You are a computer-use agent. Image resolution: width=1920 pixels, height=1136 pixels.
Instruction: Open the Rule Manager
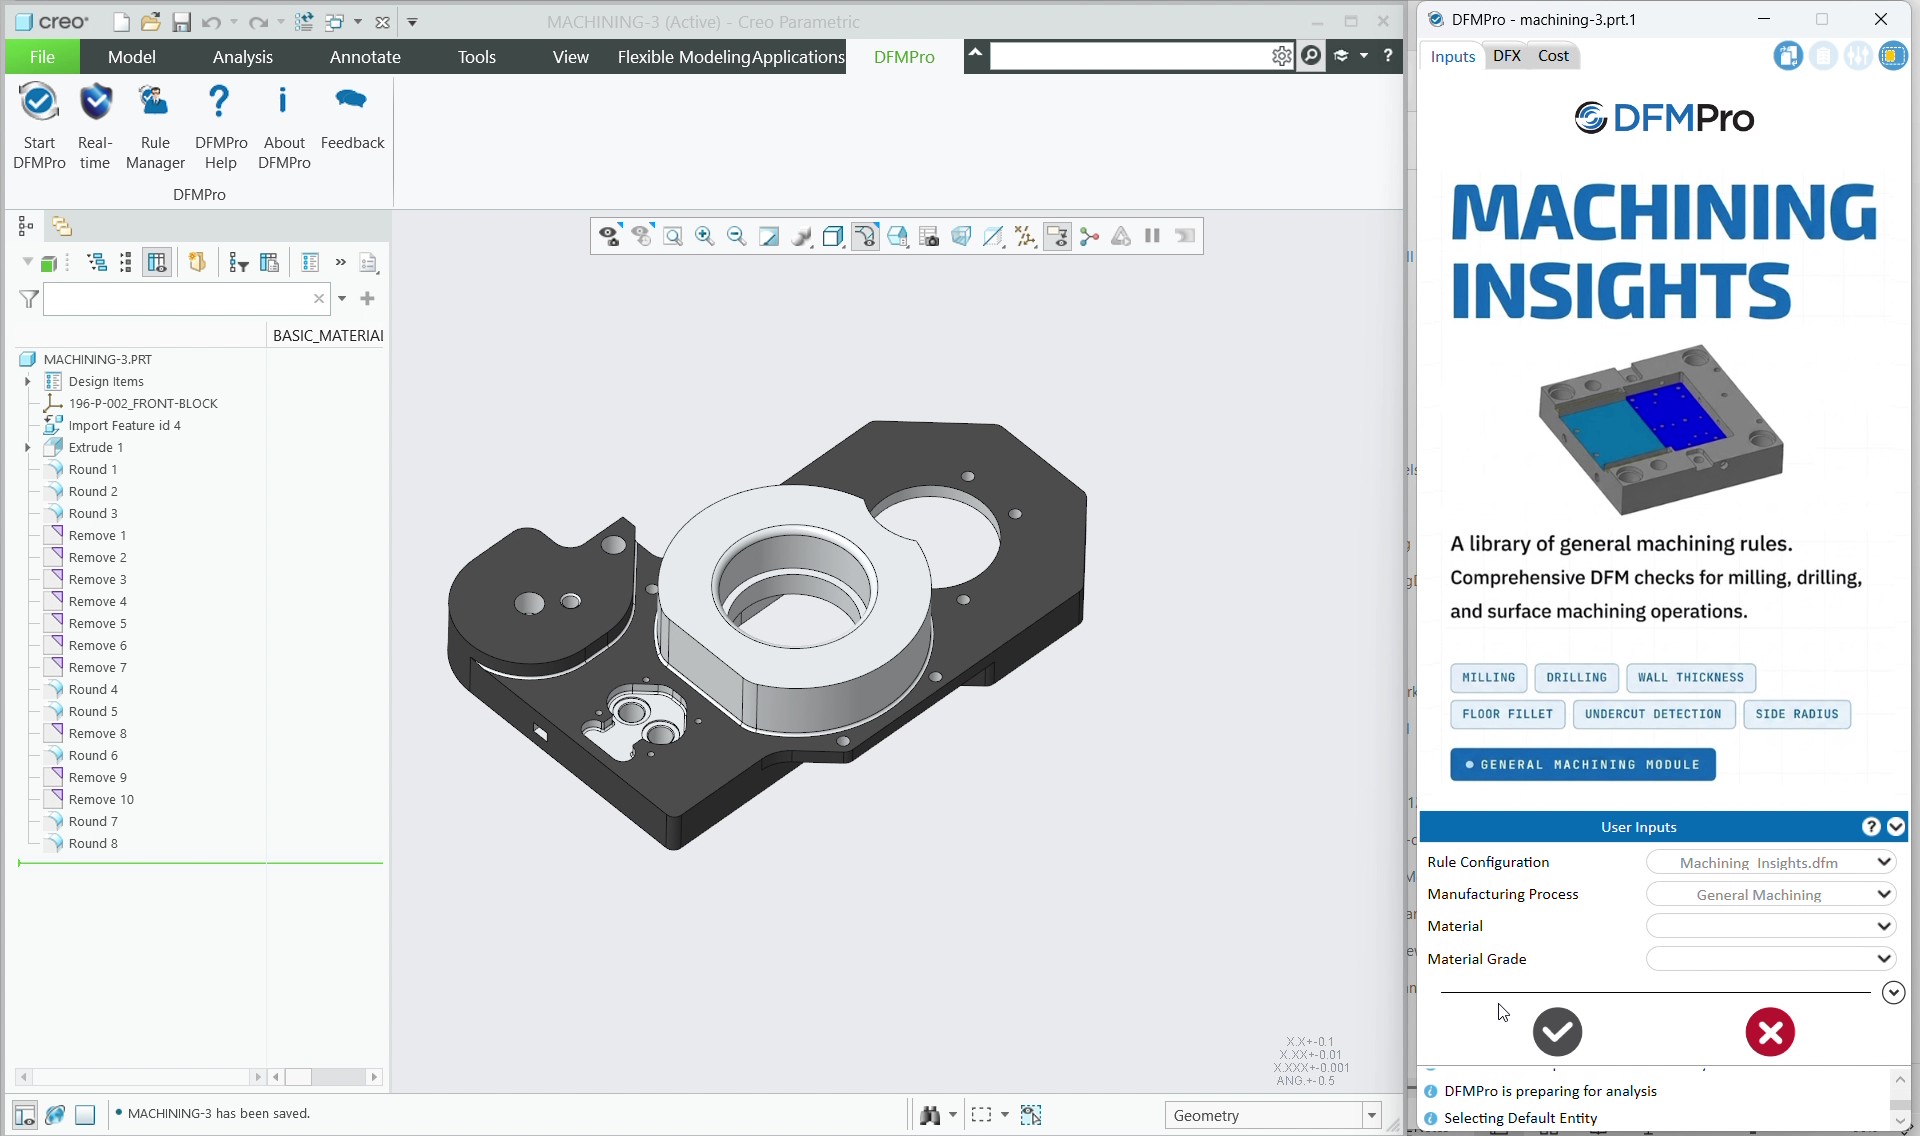(x=155, y=127)
